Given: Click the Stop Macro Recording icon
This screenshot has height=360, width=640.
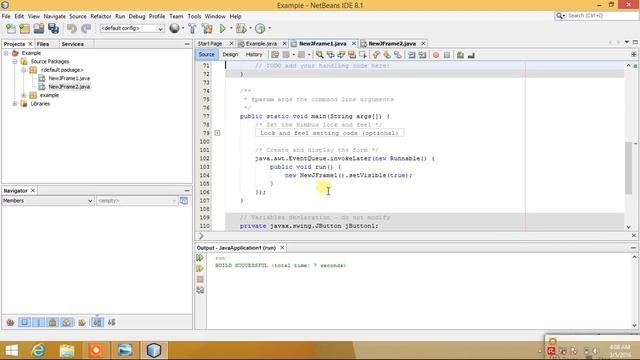Looking at the screenshot, I should 447,55.
